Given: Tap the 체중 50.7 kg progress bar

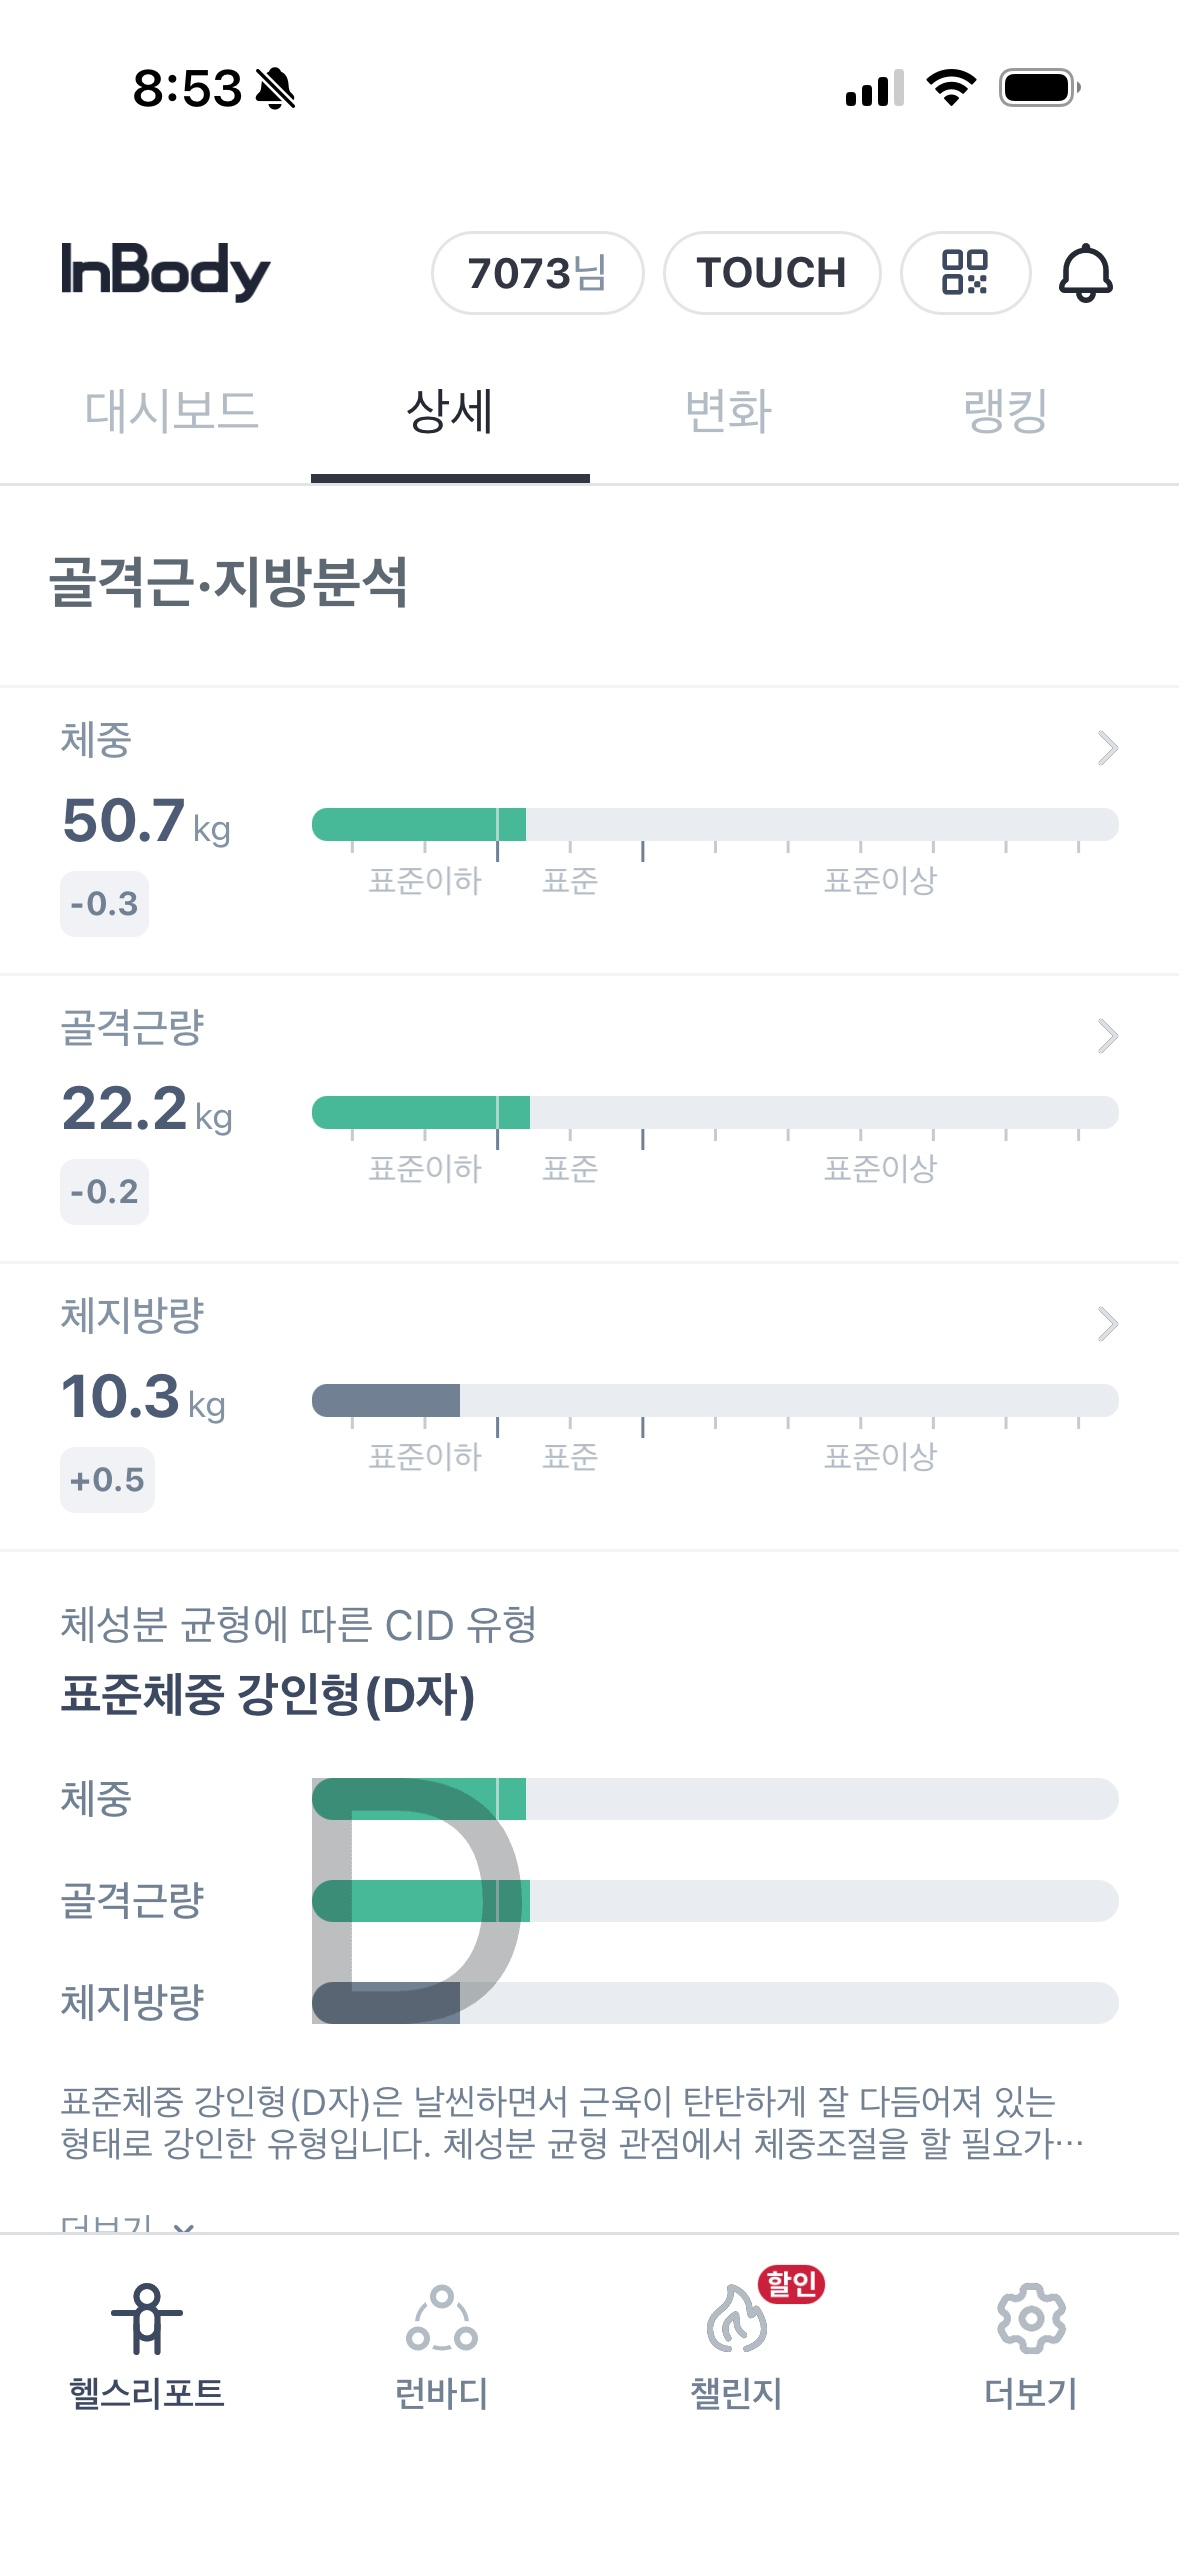Looking at the screenshot, I should click(714, 825).
